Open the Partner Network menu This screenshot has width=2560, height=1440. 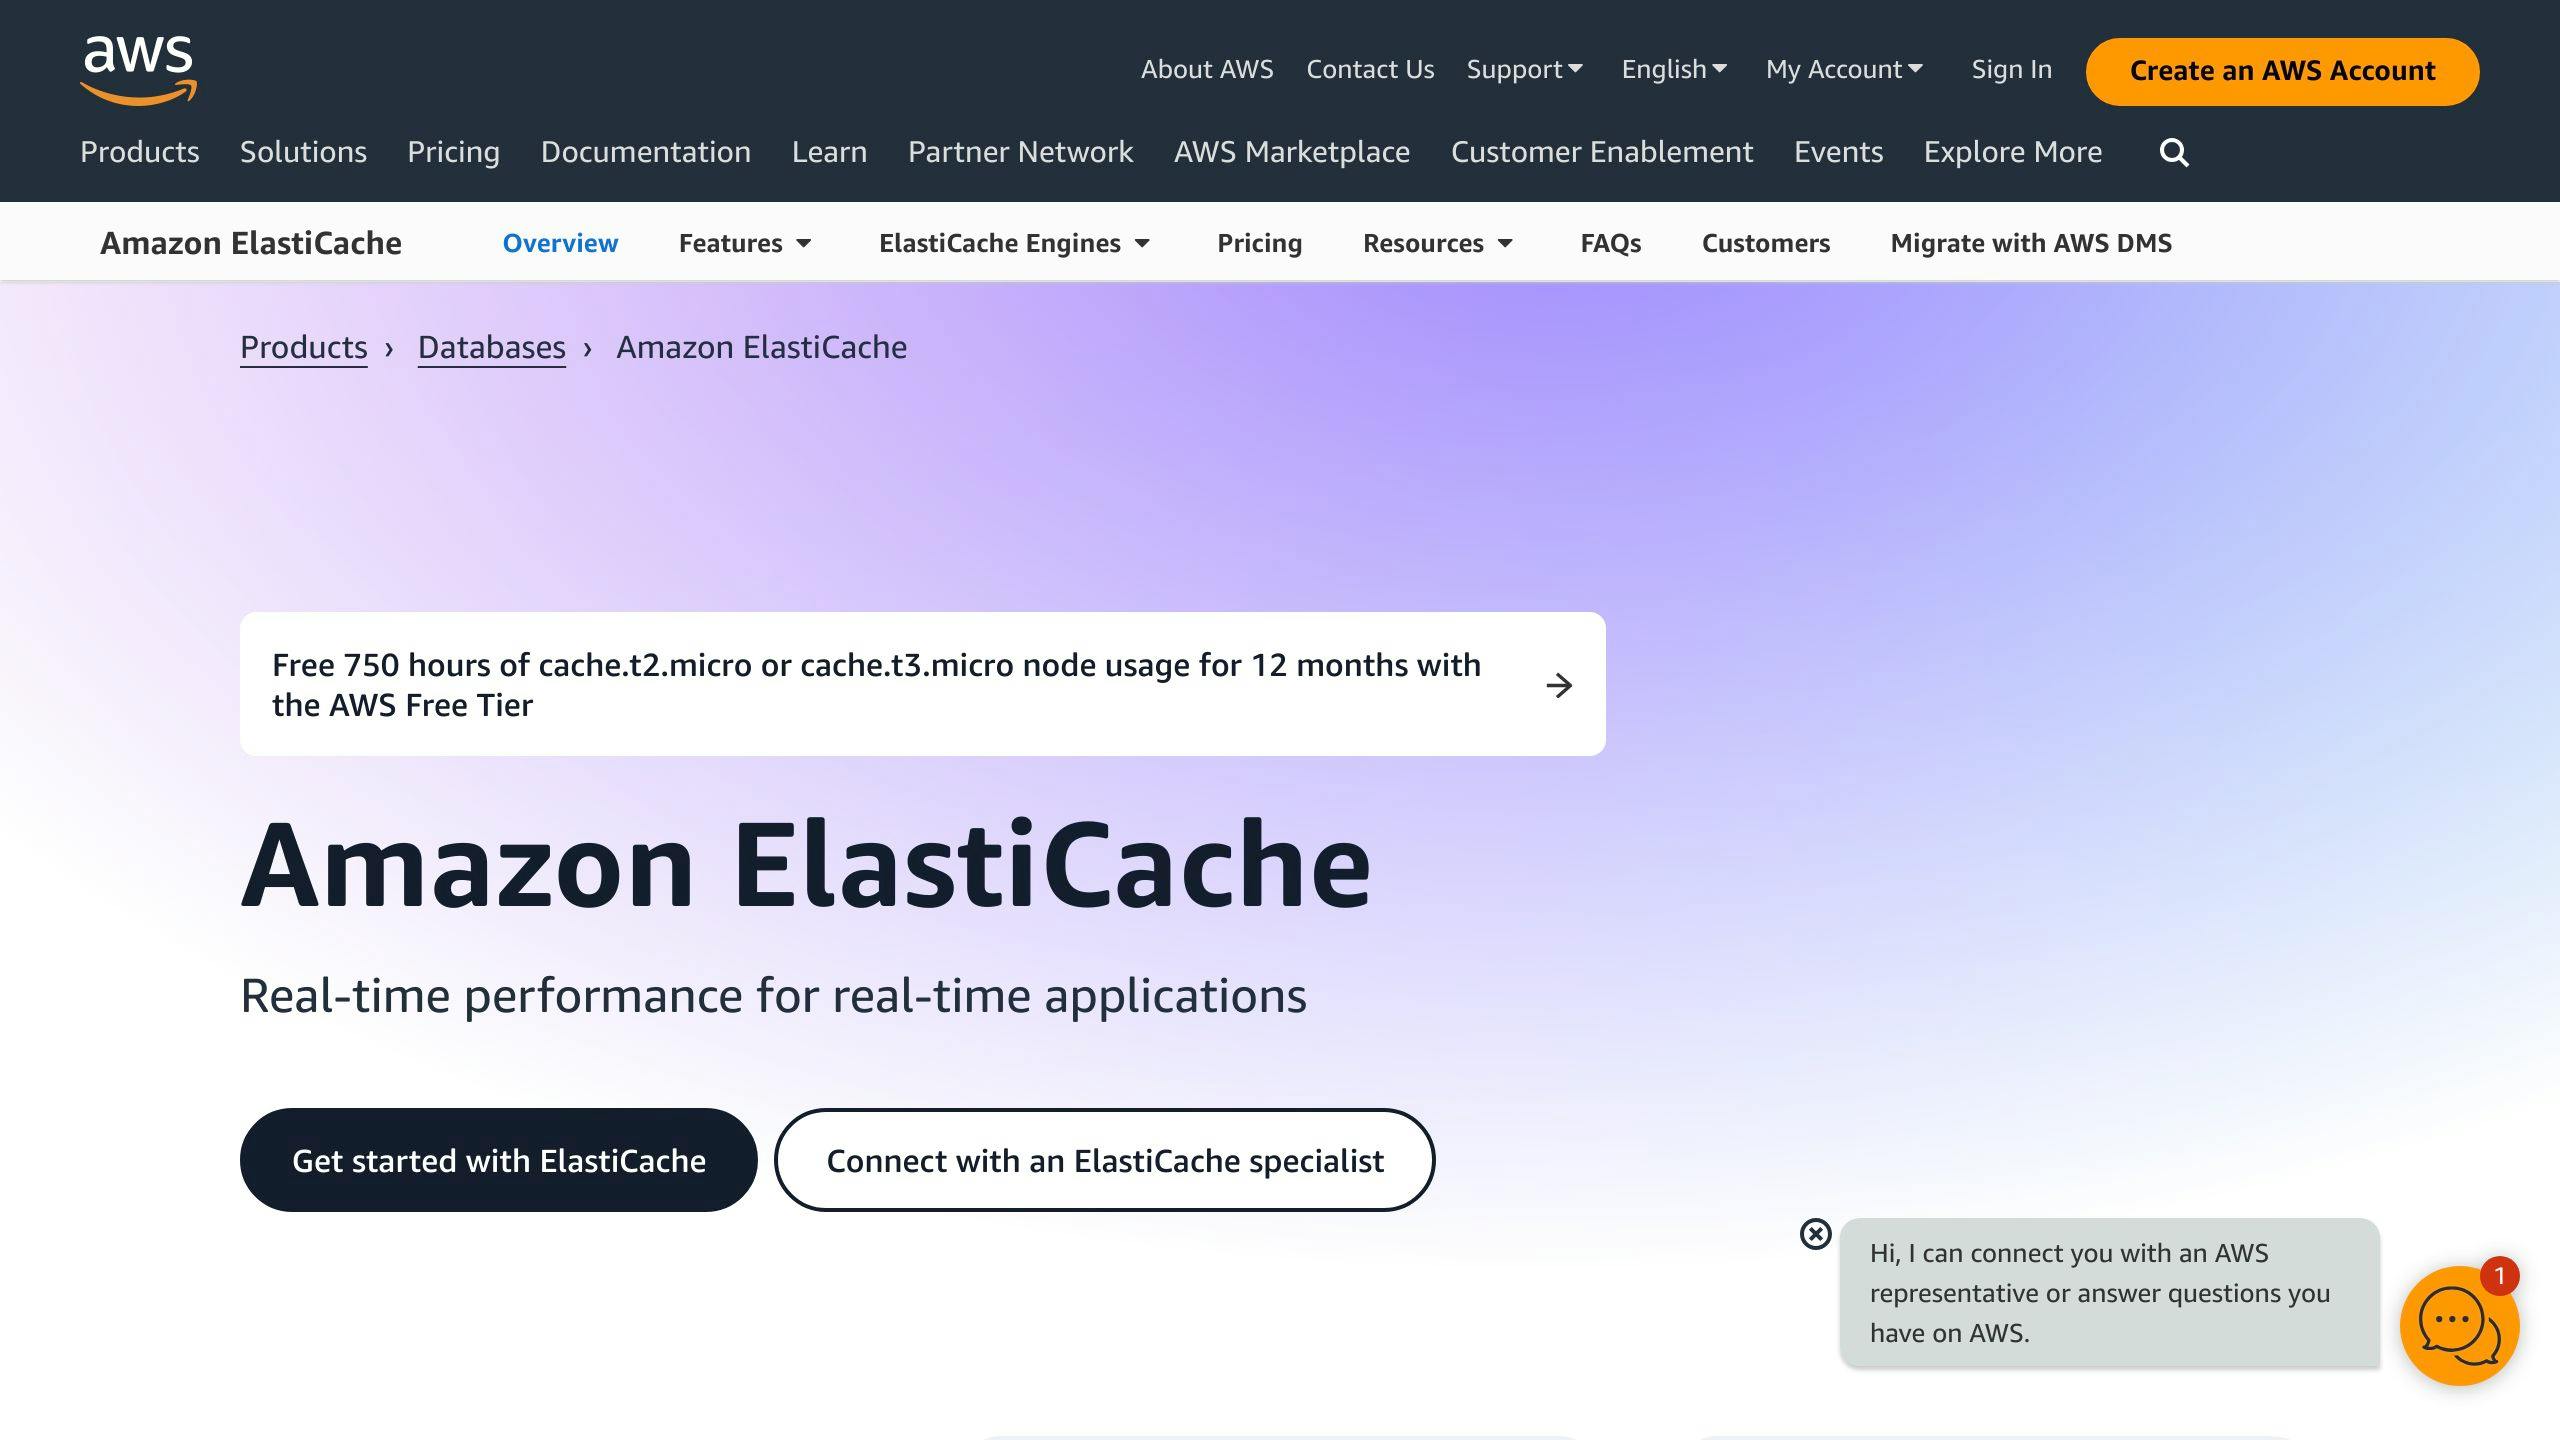pyautogui.click(x=1020, y=152)
